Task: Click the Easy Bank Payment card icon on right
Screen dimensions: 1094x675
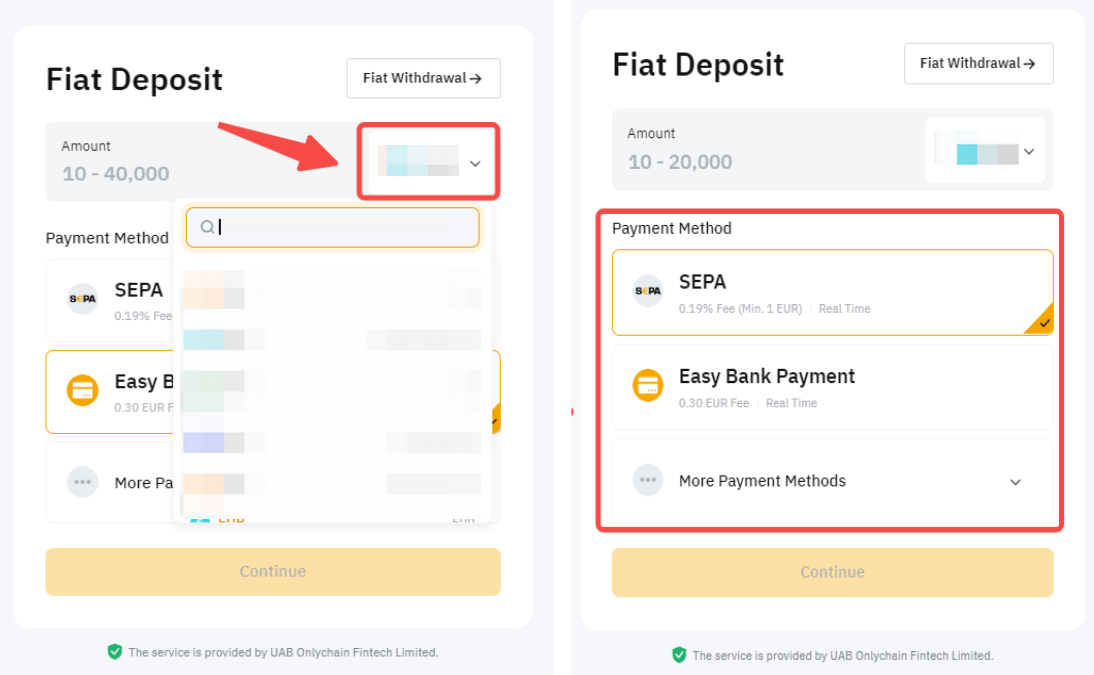Action: pos(648,385)
